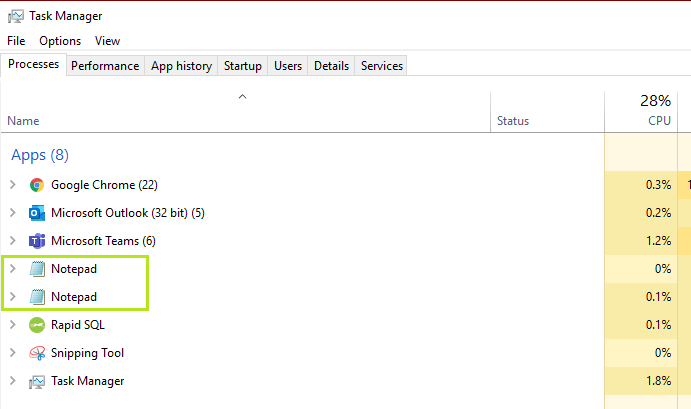691x409 pixels.
Task: Expand the Google Chrome process group
Action: (12, 185)
